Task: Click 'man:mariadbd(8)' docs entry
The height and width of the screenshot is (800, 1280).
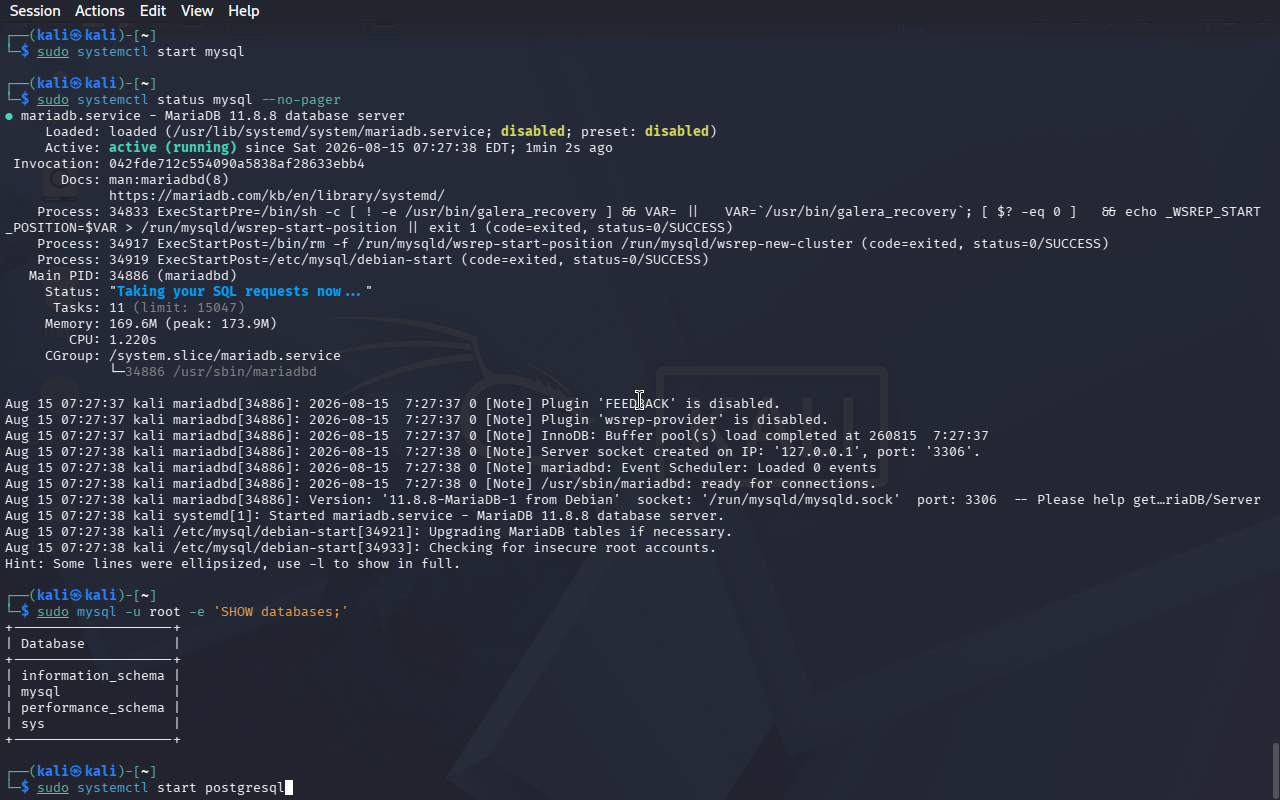Action: pyautogui.click(x=169, y=180)
